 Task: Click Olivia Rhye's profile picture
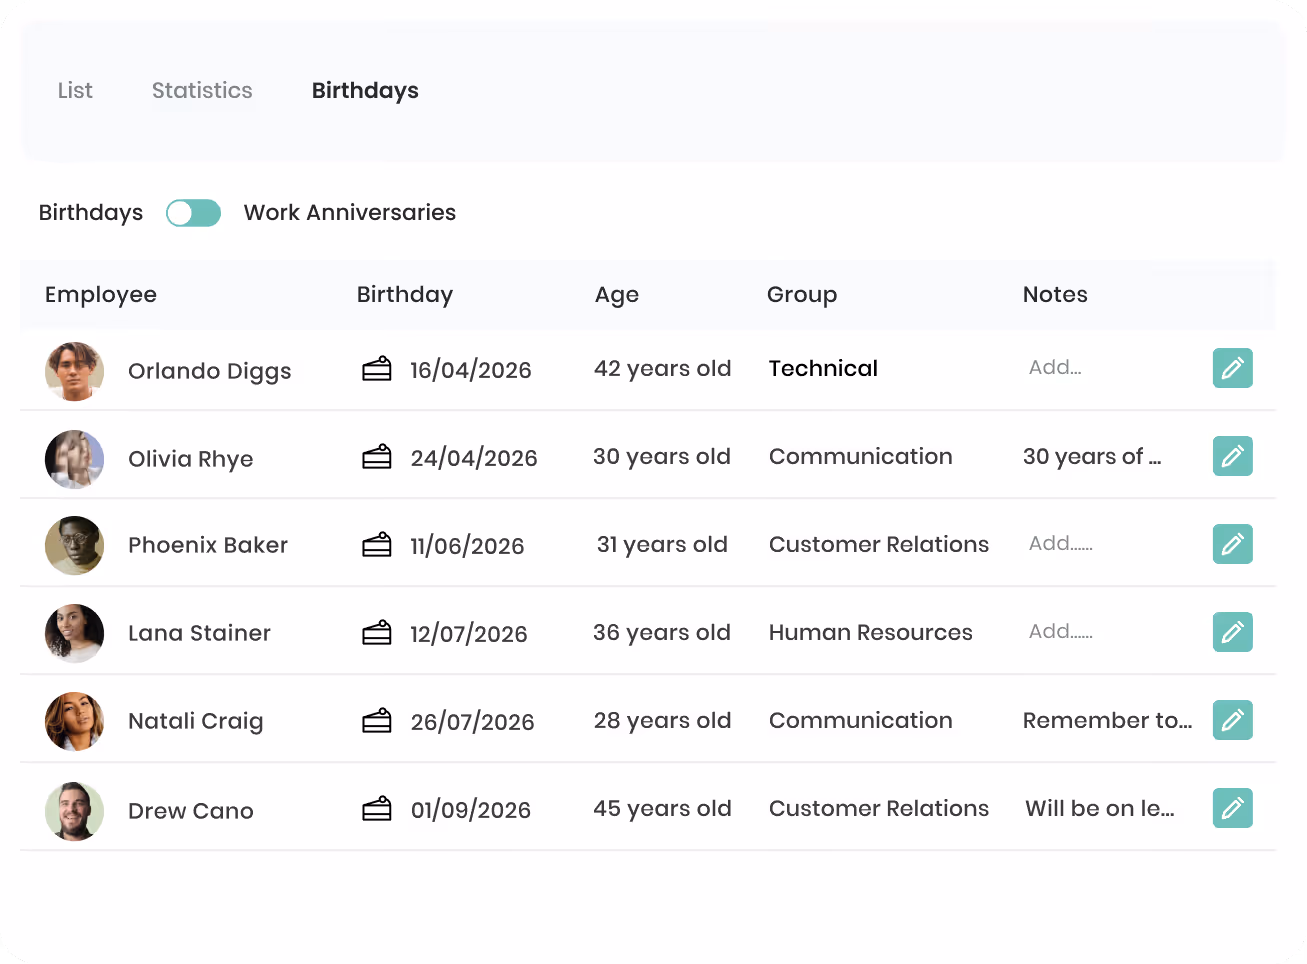[x=75, y=459]
